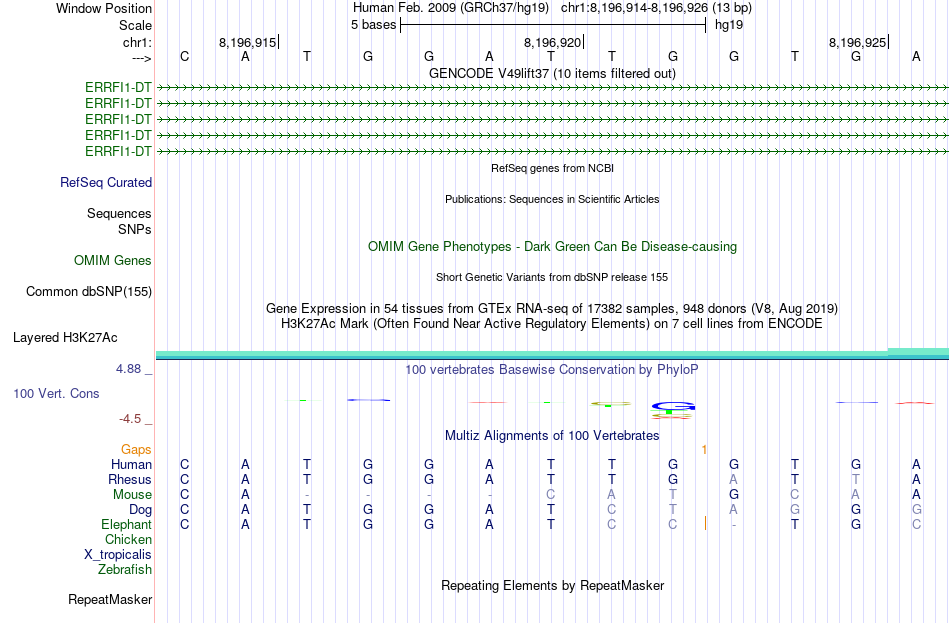Click the Human Feb. 2009 (GRCh37/hg19) assembly text
Screen dimensions: 950x623
(451, 8)
